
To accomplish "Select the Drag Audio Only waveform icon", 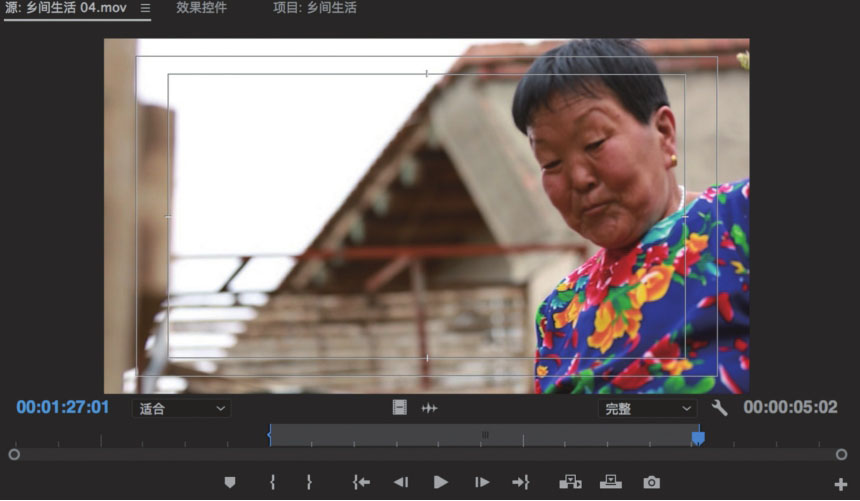I will (429, 408).
